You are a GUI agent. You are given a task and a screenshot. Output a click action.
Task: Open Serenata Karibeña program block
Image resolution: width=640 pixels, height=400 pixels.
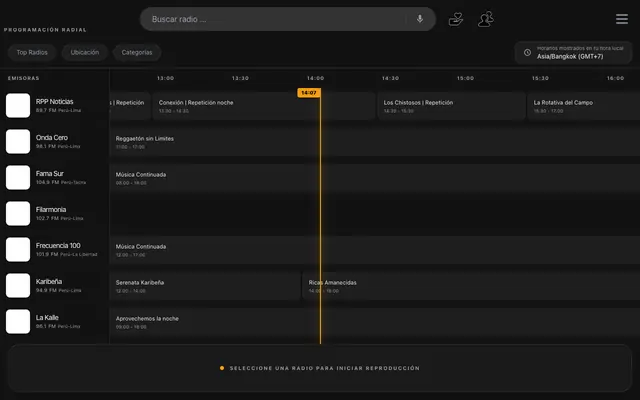pyautogui.click(x=205, y=286)
